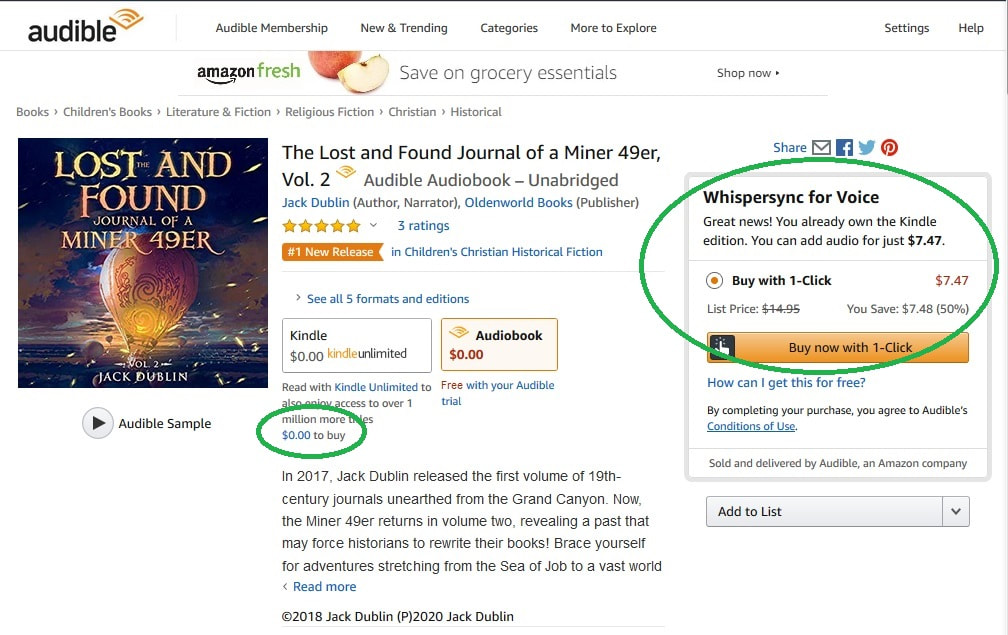Viewport: 1008px width, 635px height.
Task: Click the Lost and Found cover image
Action: 143,263
